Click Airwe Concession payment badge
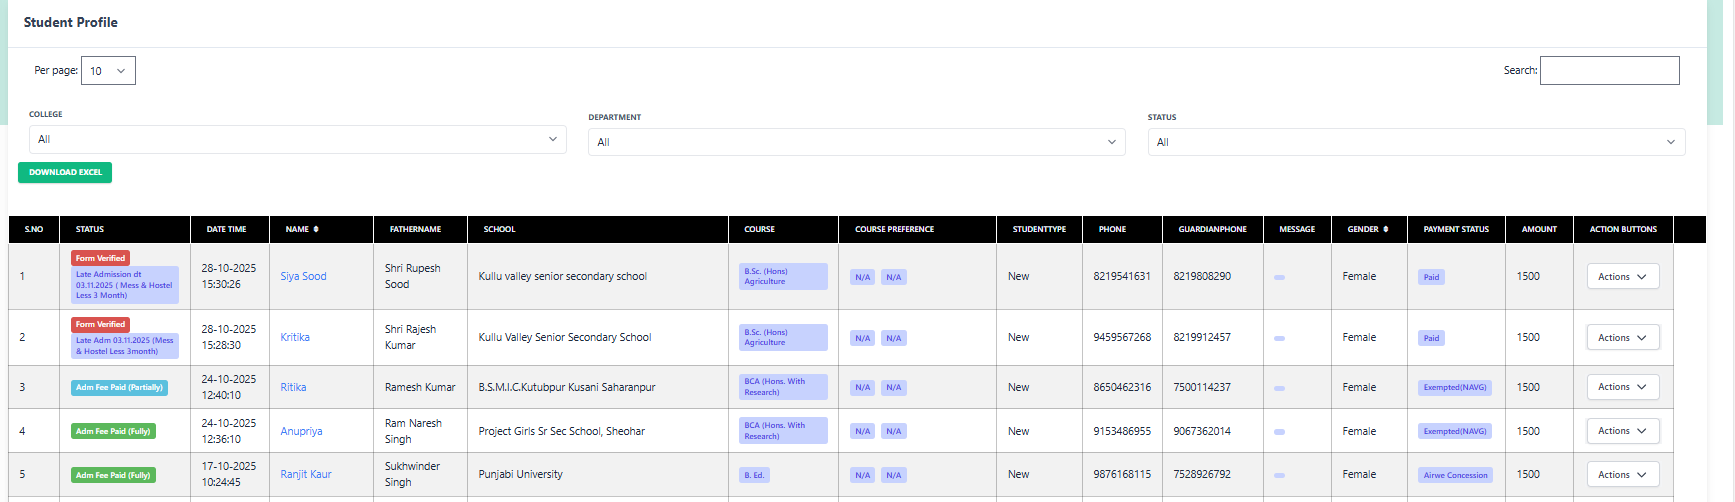This screenshot has height=502, width=1735. [1455, 475]
